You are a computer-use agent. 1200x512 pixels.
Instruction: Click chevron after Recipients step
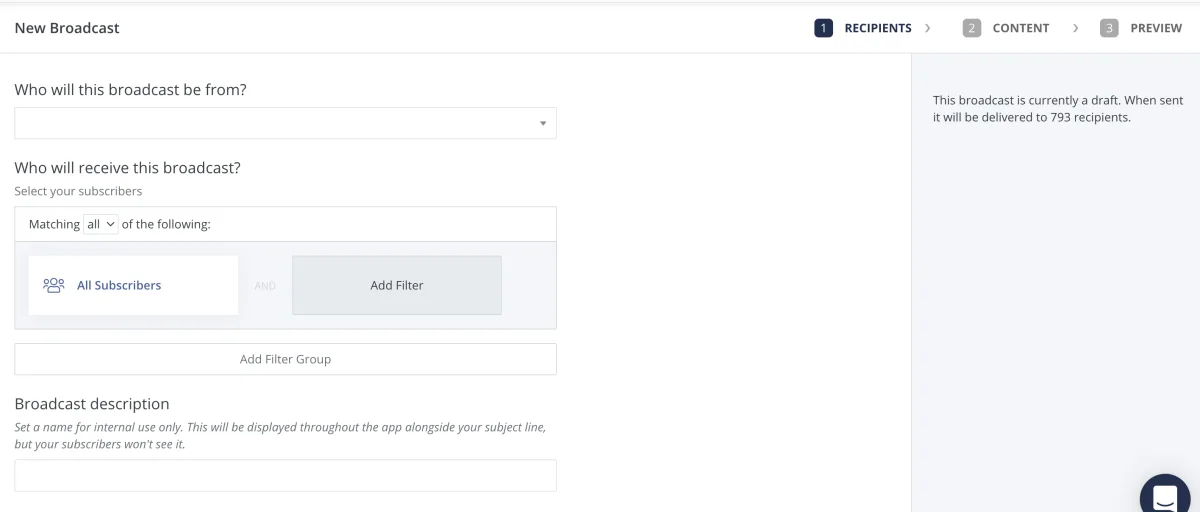click(928, 28)
